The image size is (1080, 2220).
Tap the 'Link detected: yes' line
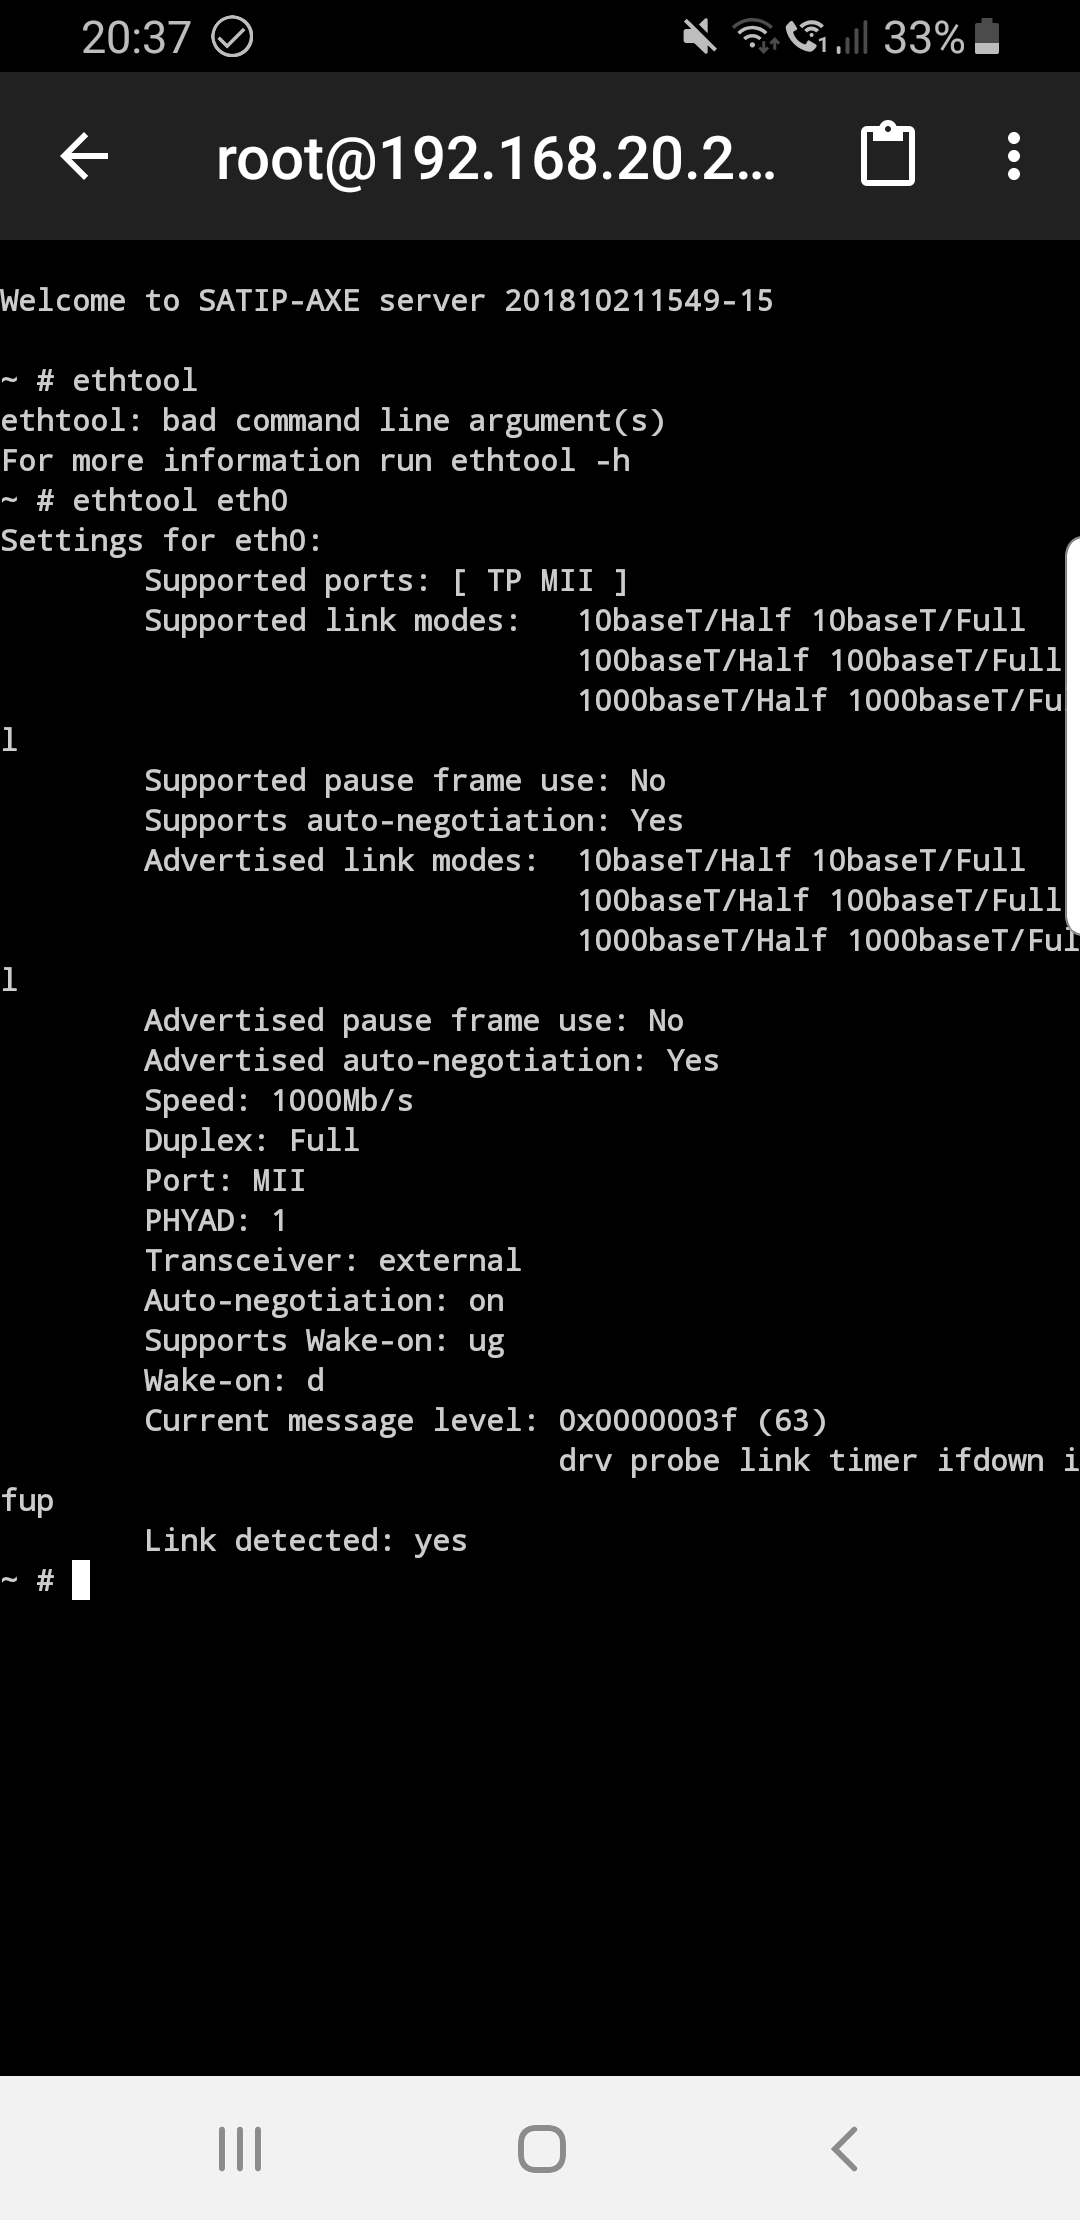point(306,1540)
